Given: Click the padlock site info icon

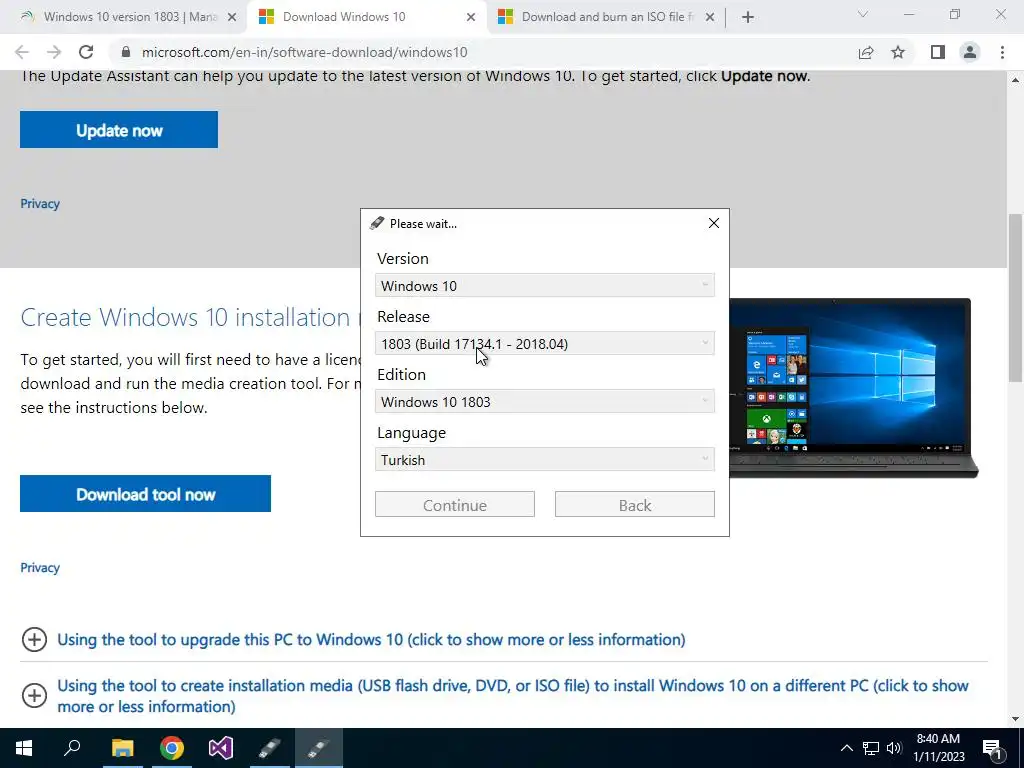Looking at the screenshot, I should click(126, 52).
